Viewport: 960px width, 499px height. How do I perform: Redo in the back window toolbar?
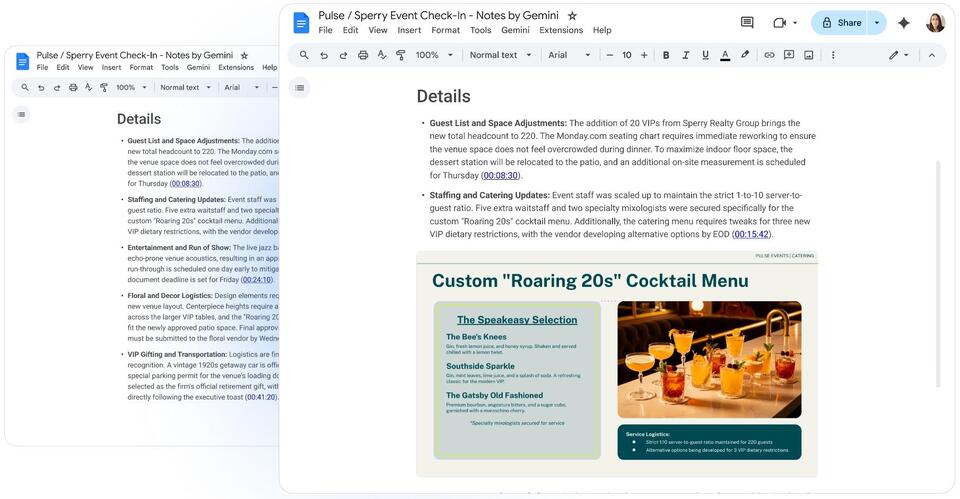[x=57, y=88]
